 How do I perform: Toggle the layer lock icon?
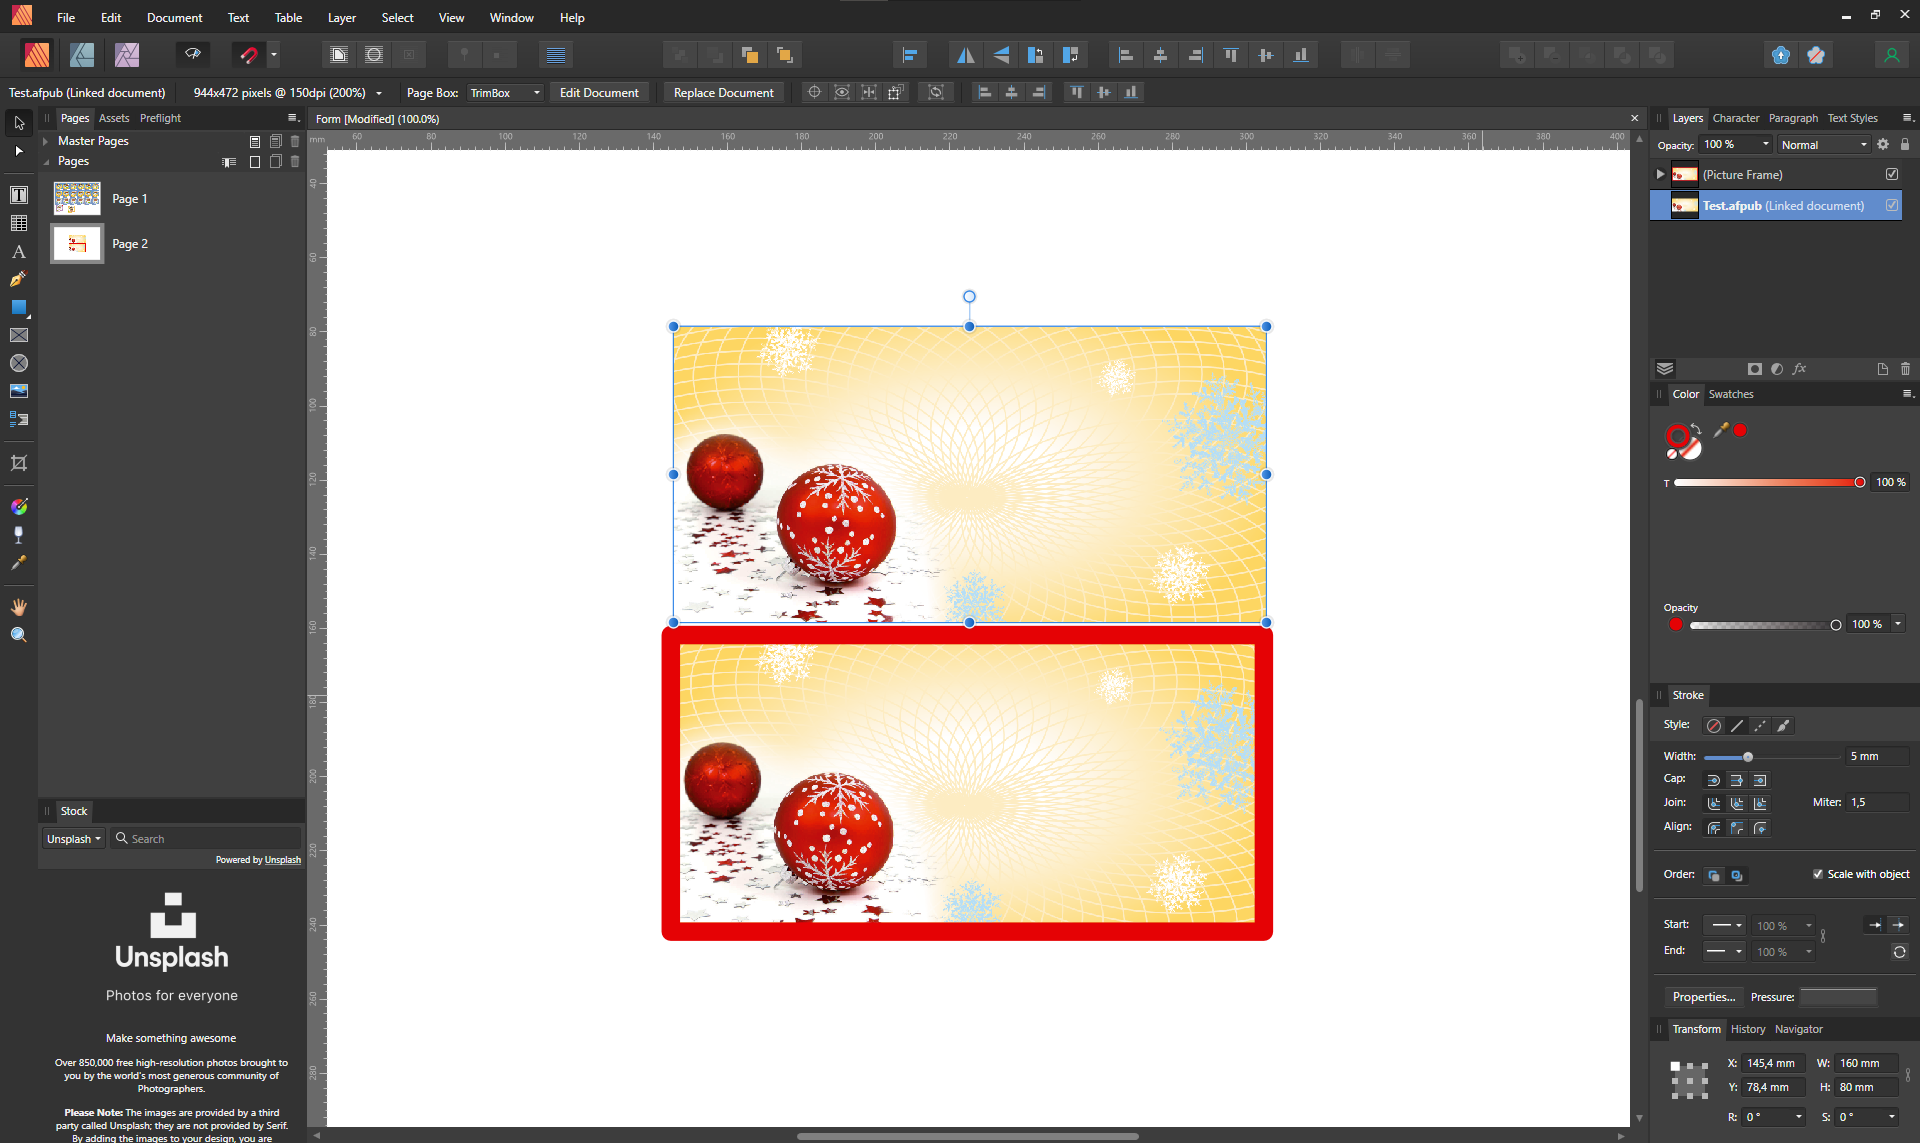point(1905,144)
